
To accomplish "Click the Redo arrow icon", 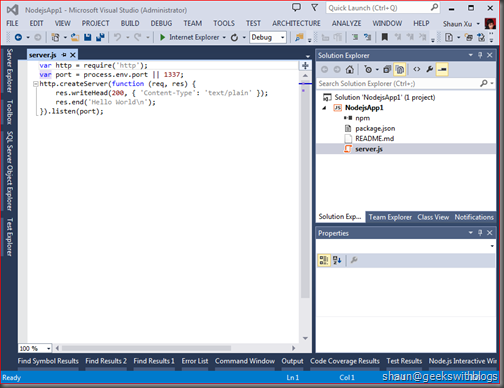I will pos(138,37).
